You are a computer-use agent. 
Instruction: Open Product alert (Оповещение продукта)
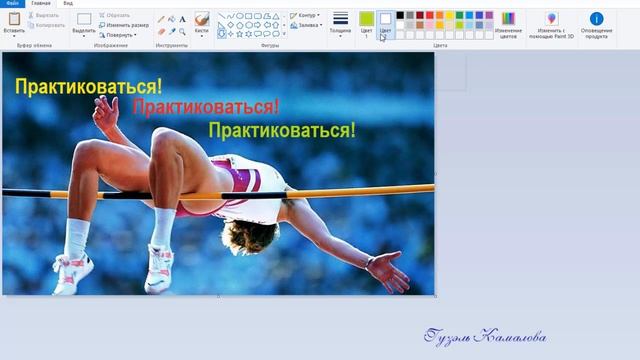point(596,25)
